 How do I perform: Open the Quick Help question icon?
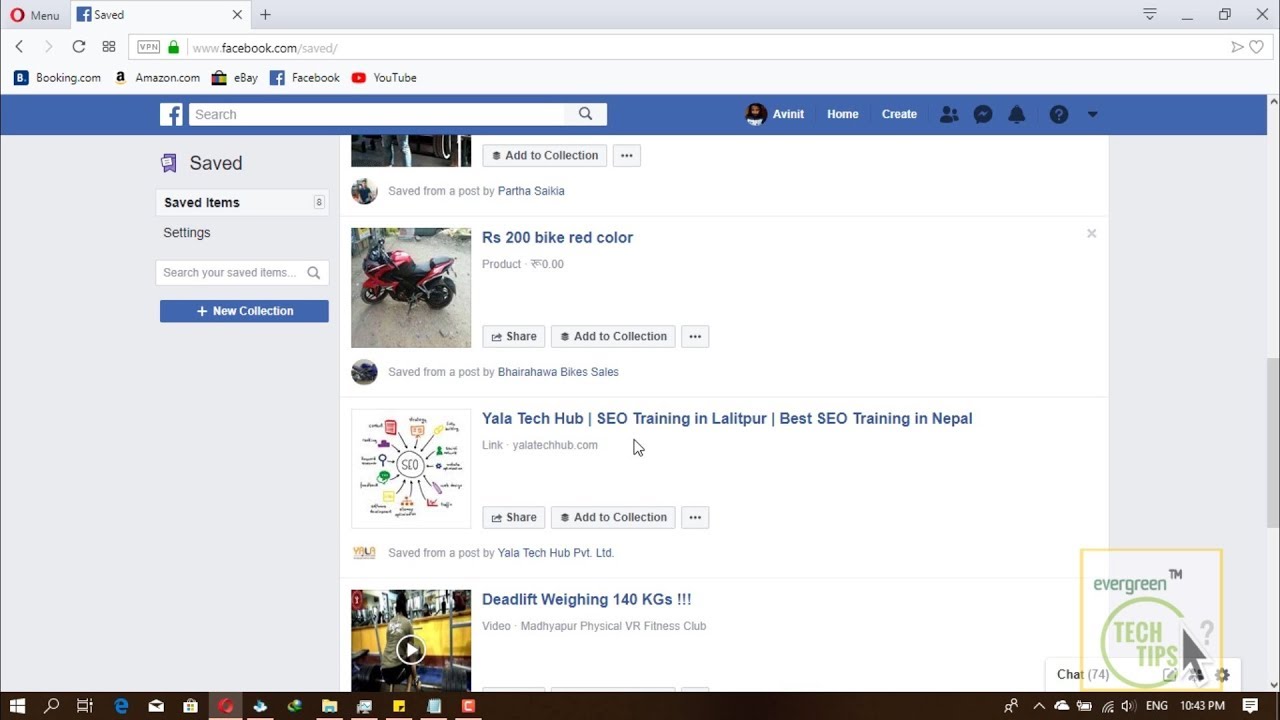[x=1059, y=114]
